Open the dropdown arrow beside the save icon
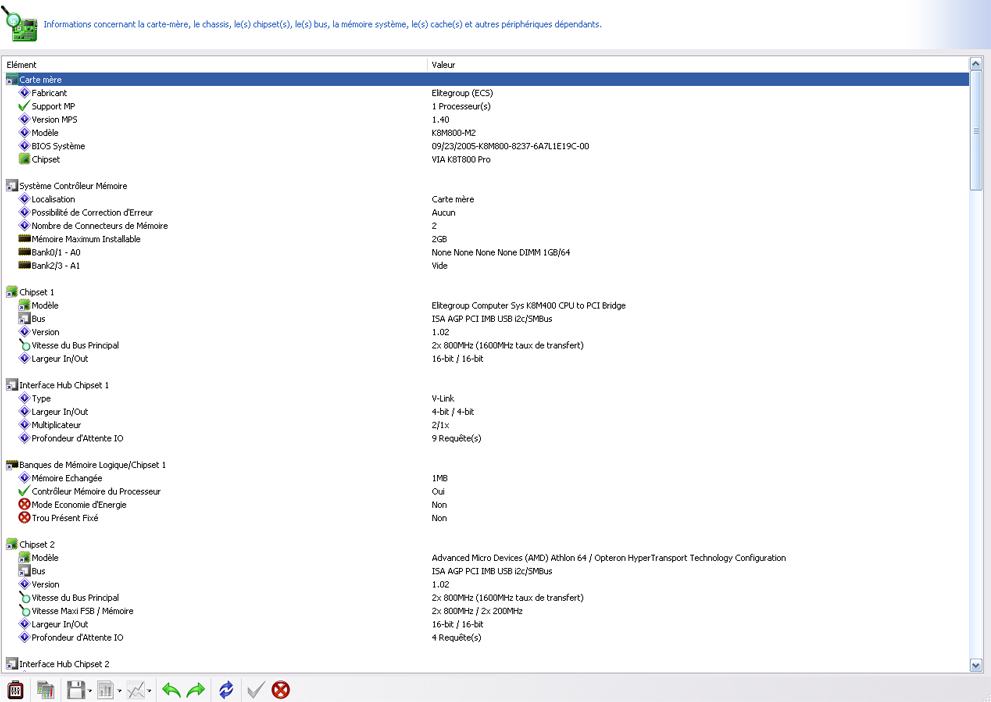 pos(90,691)
